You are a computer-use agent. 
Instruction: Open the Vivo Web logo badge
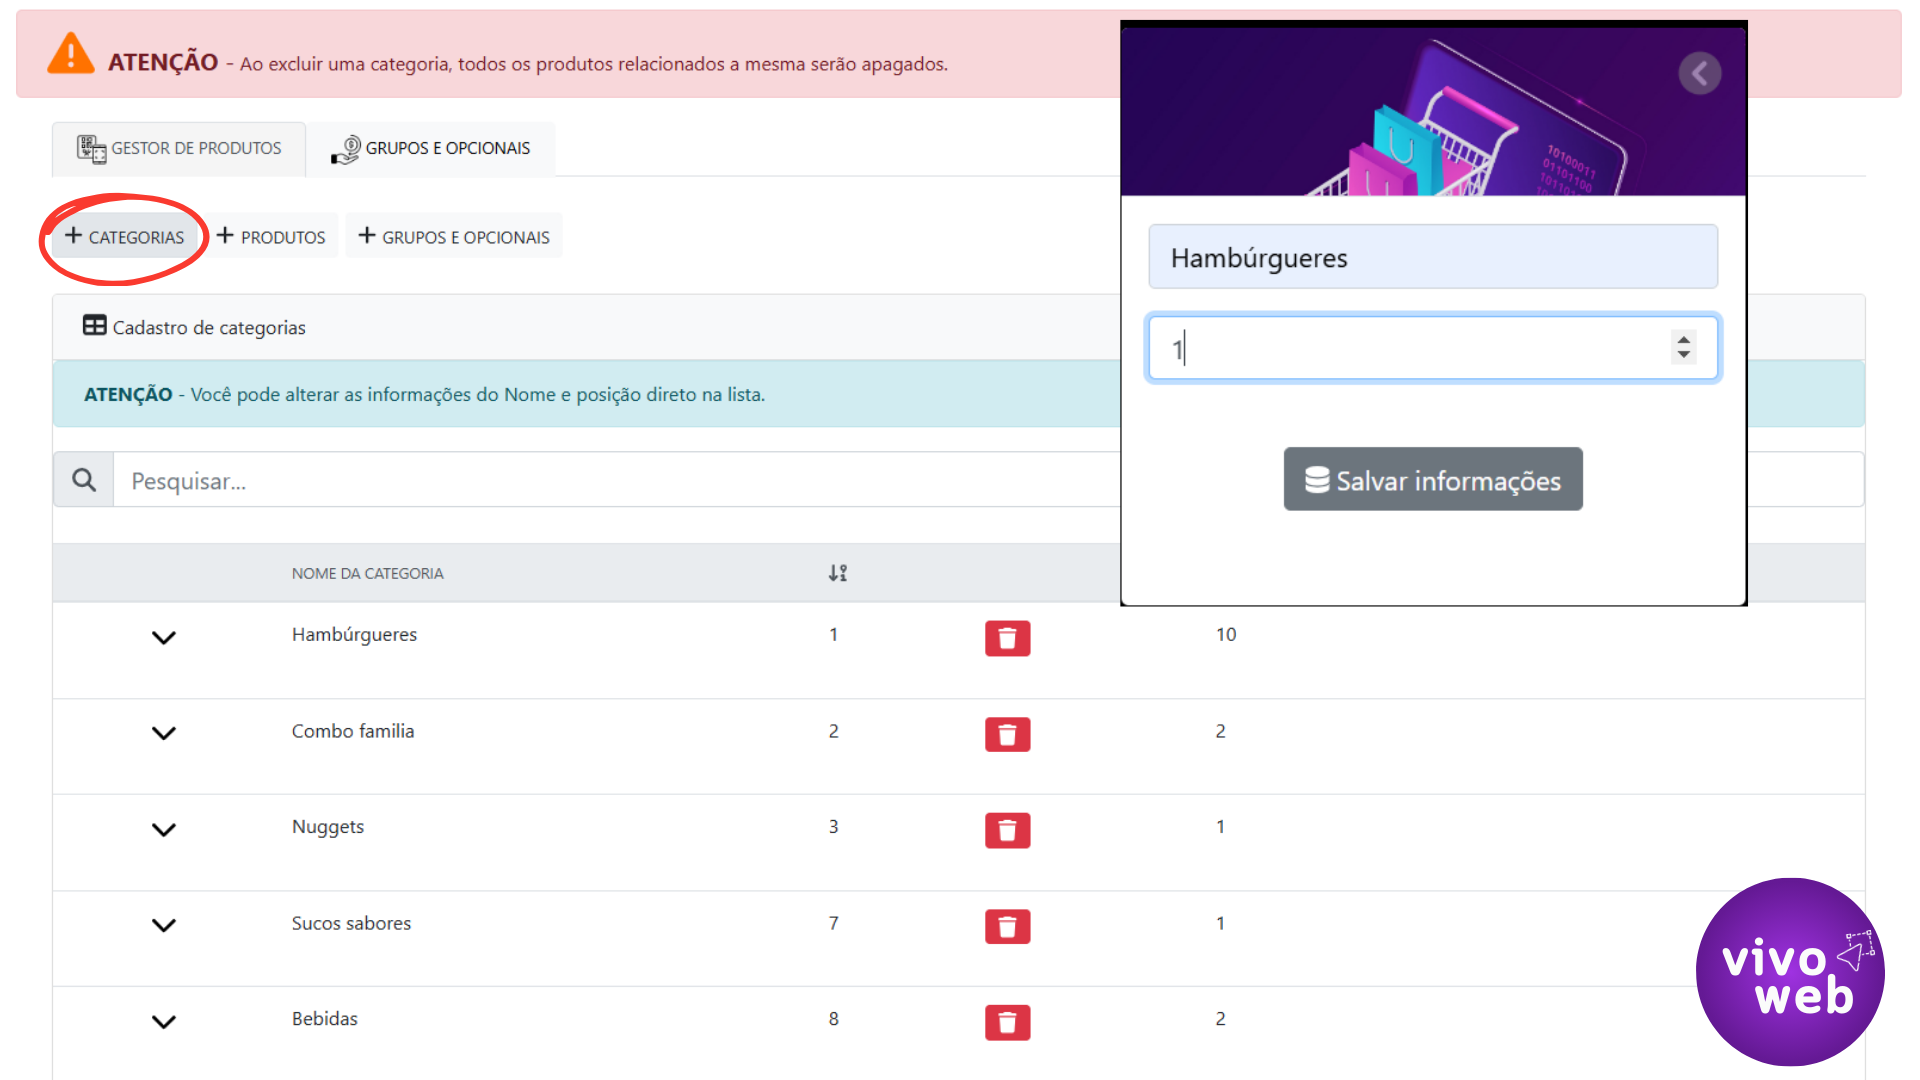1789,972
